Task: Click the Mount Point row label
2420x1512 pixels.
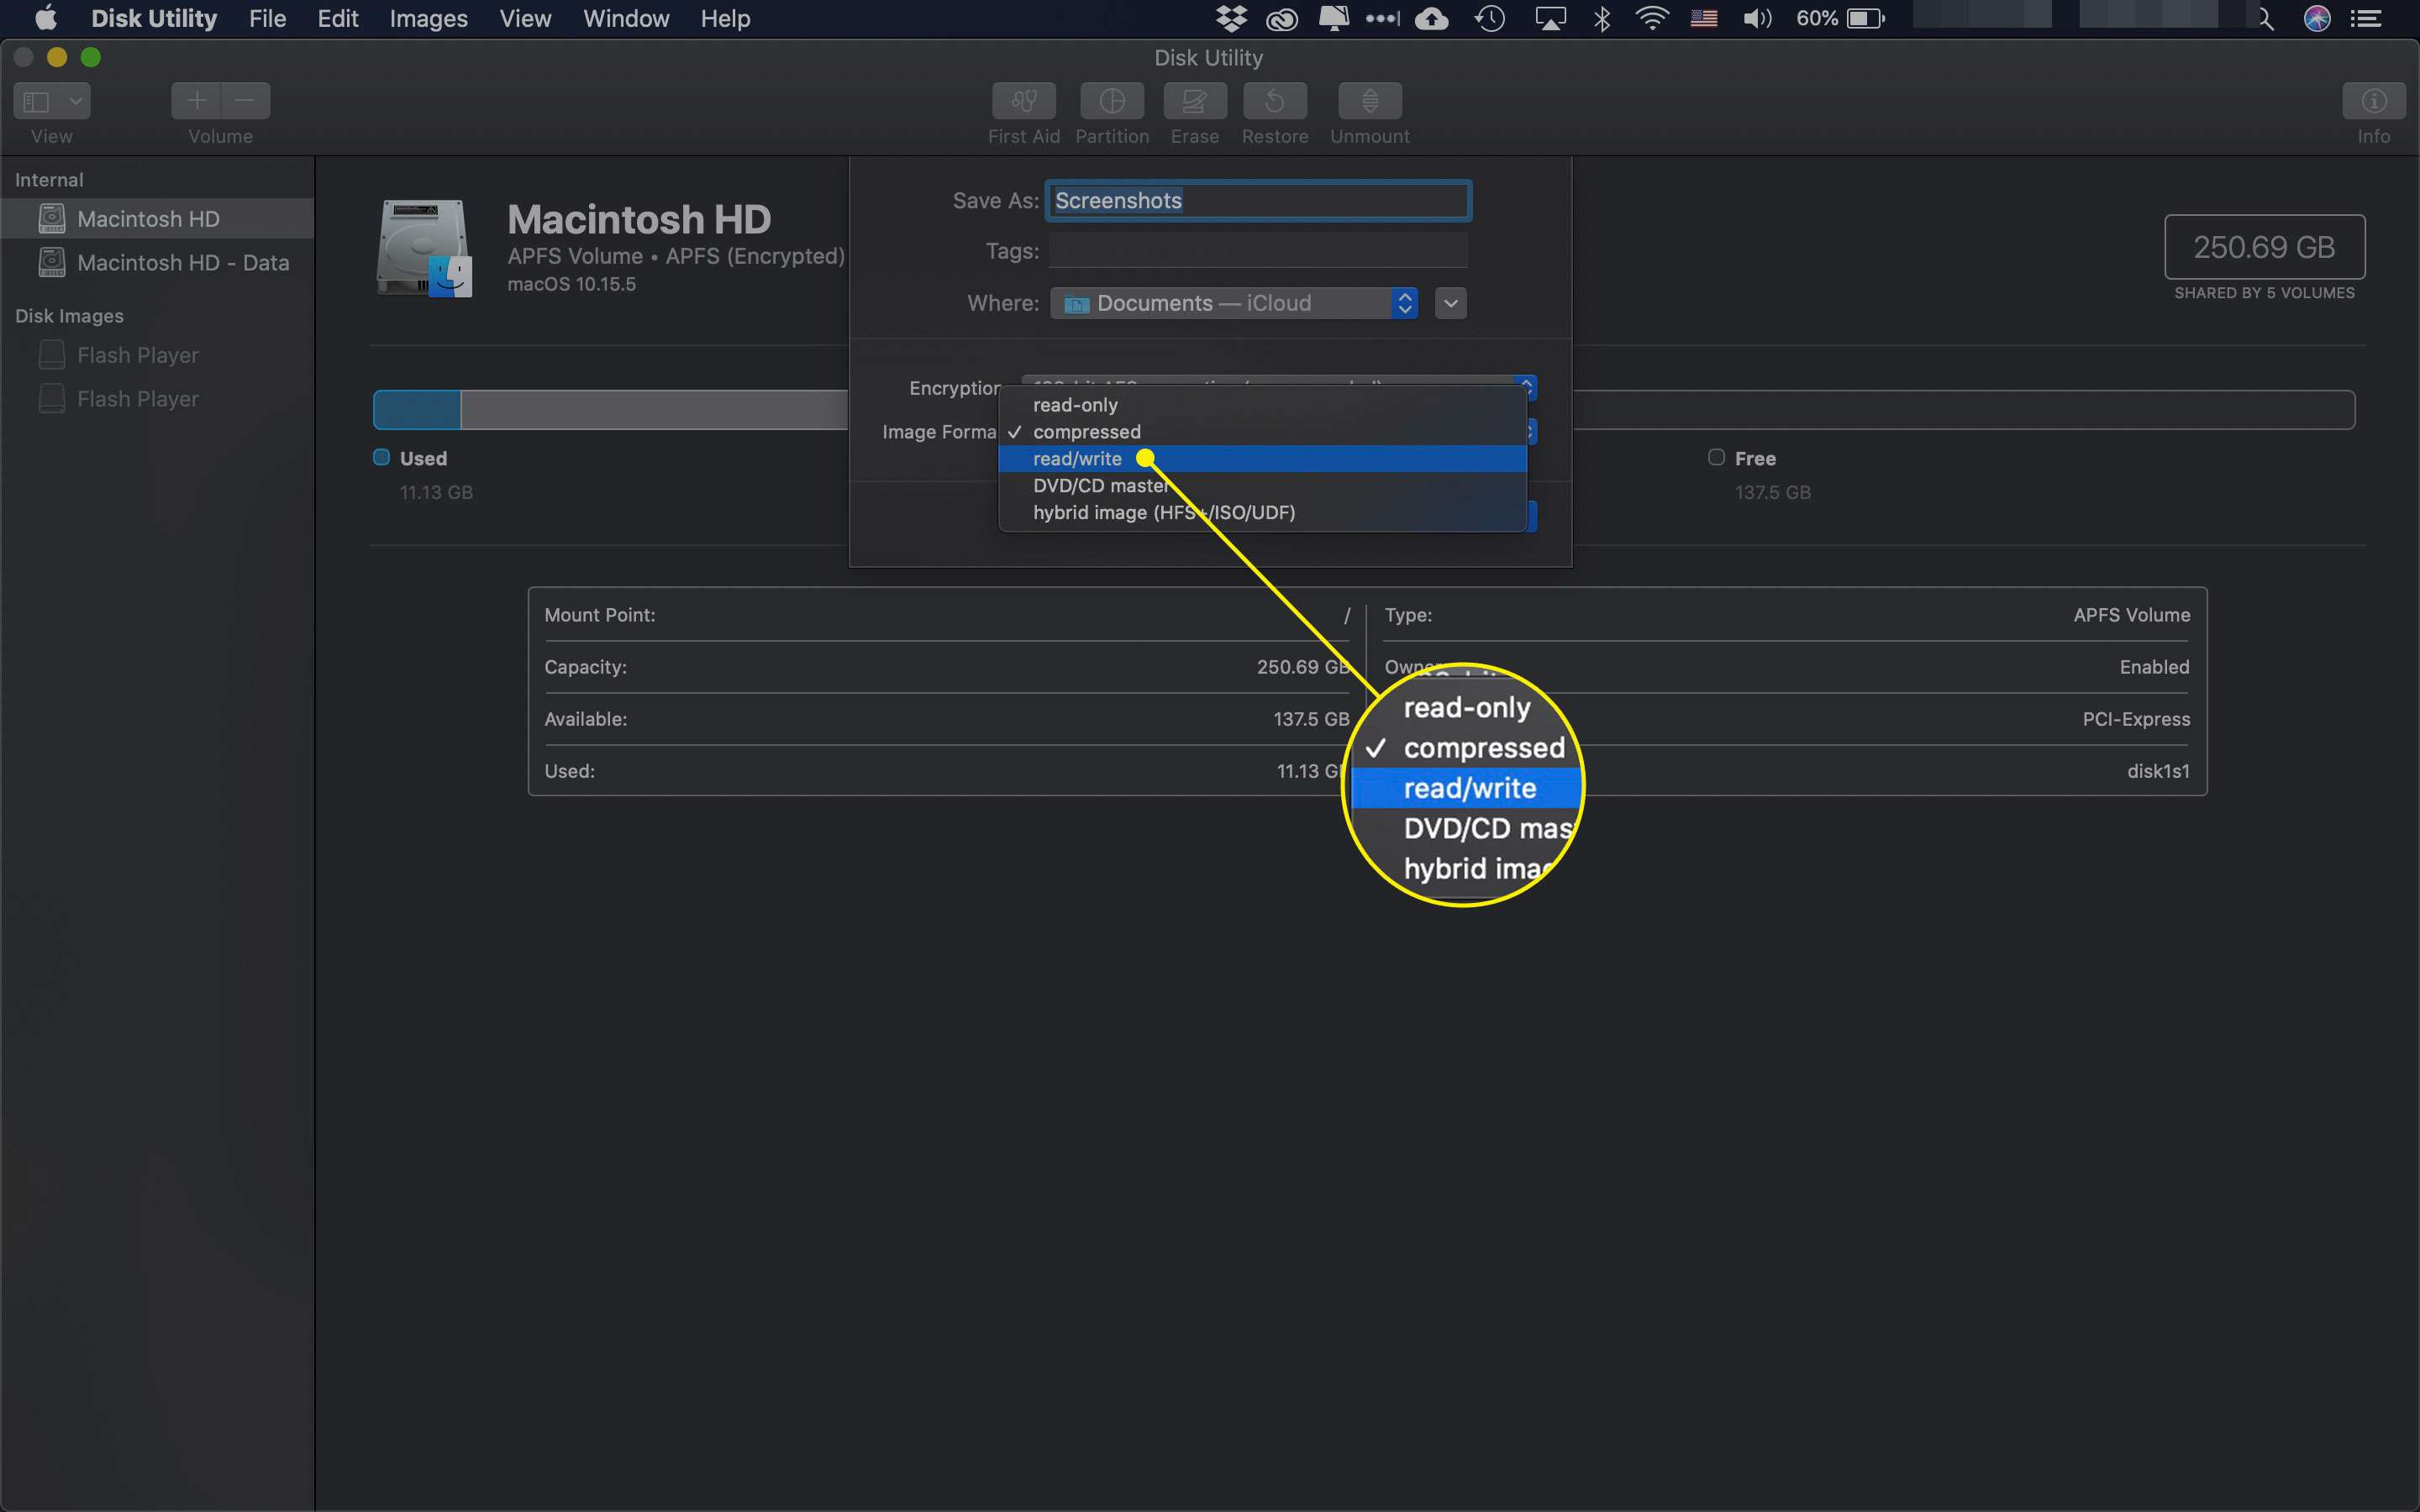Action: click(x=599, y=615)
